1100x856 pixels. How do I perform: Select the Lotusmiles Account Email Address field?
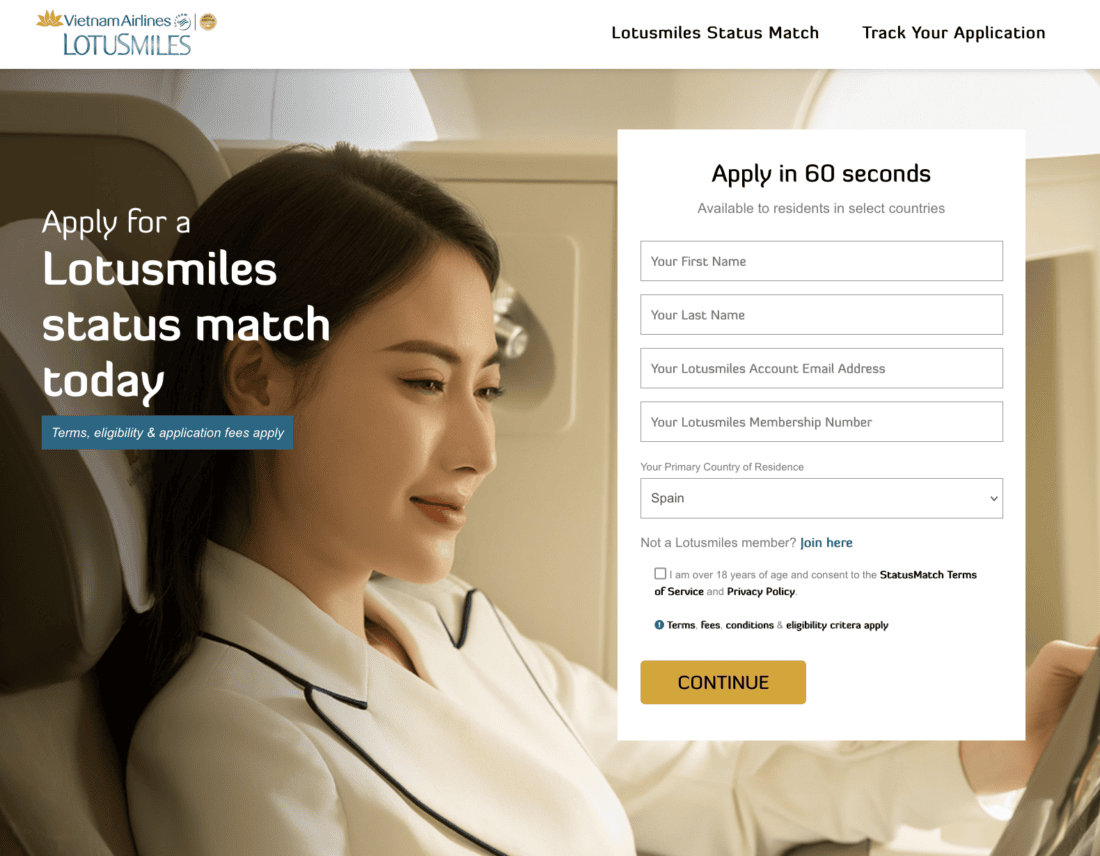click(821, 368)
